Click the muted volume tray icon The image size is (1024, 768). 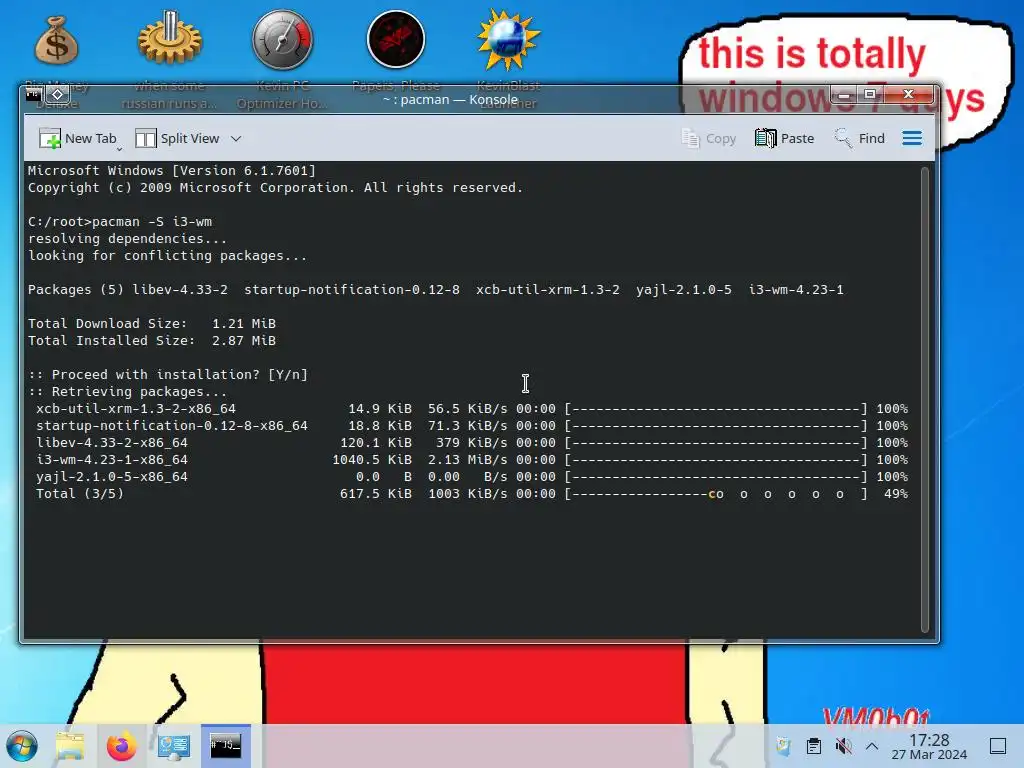[x=843, y=746]
